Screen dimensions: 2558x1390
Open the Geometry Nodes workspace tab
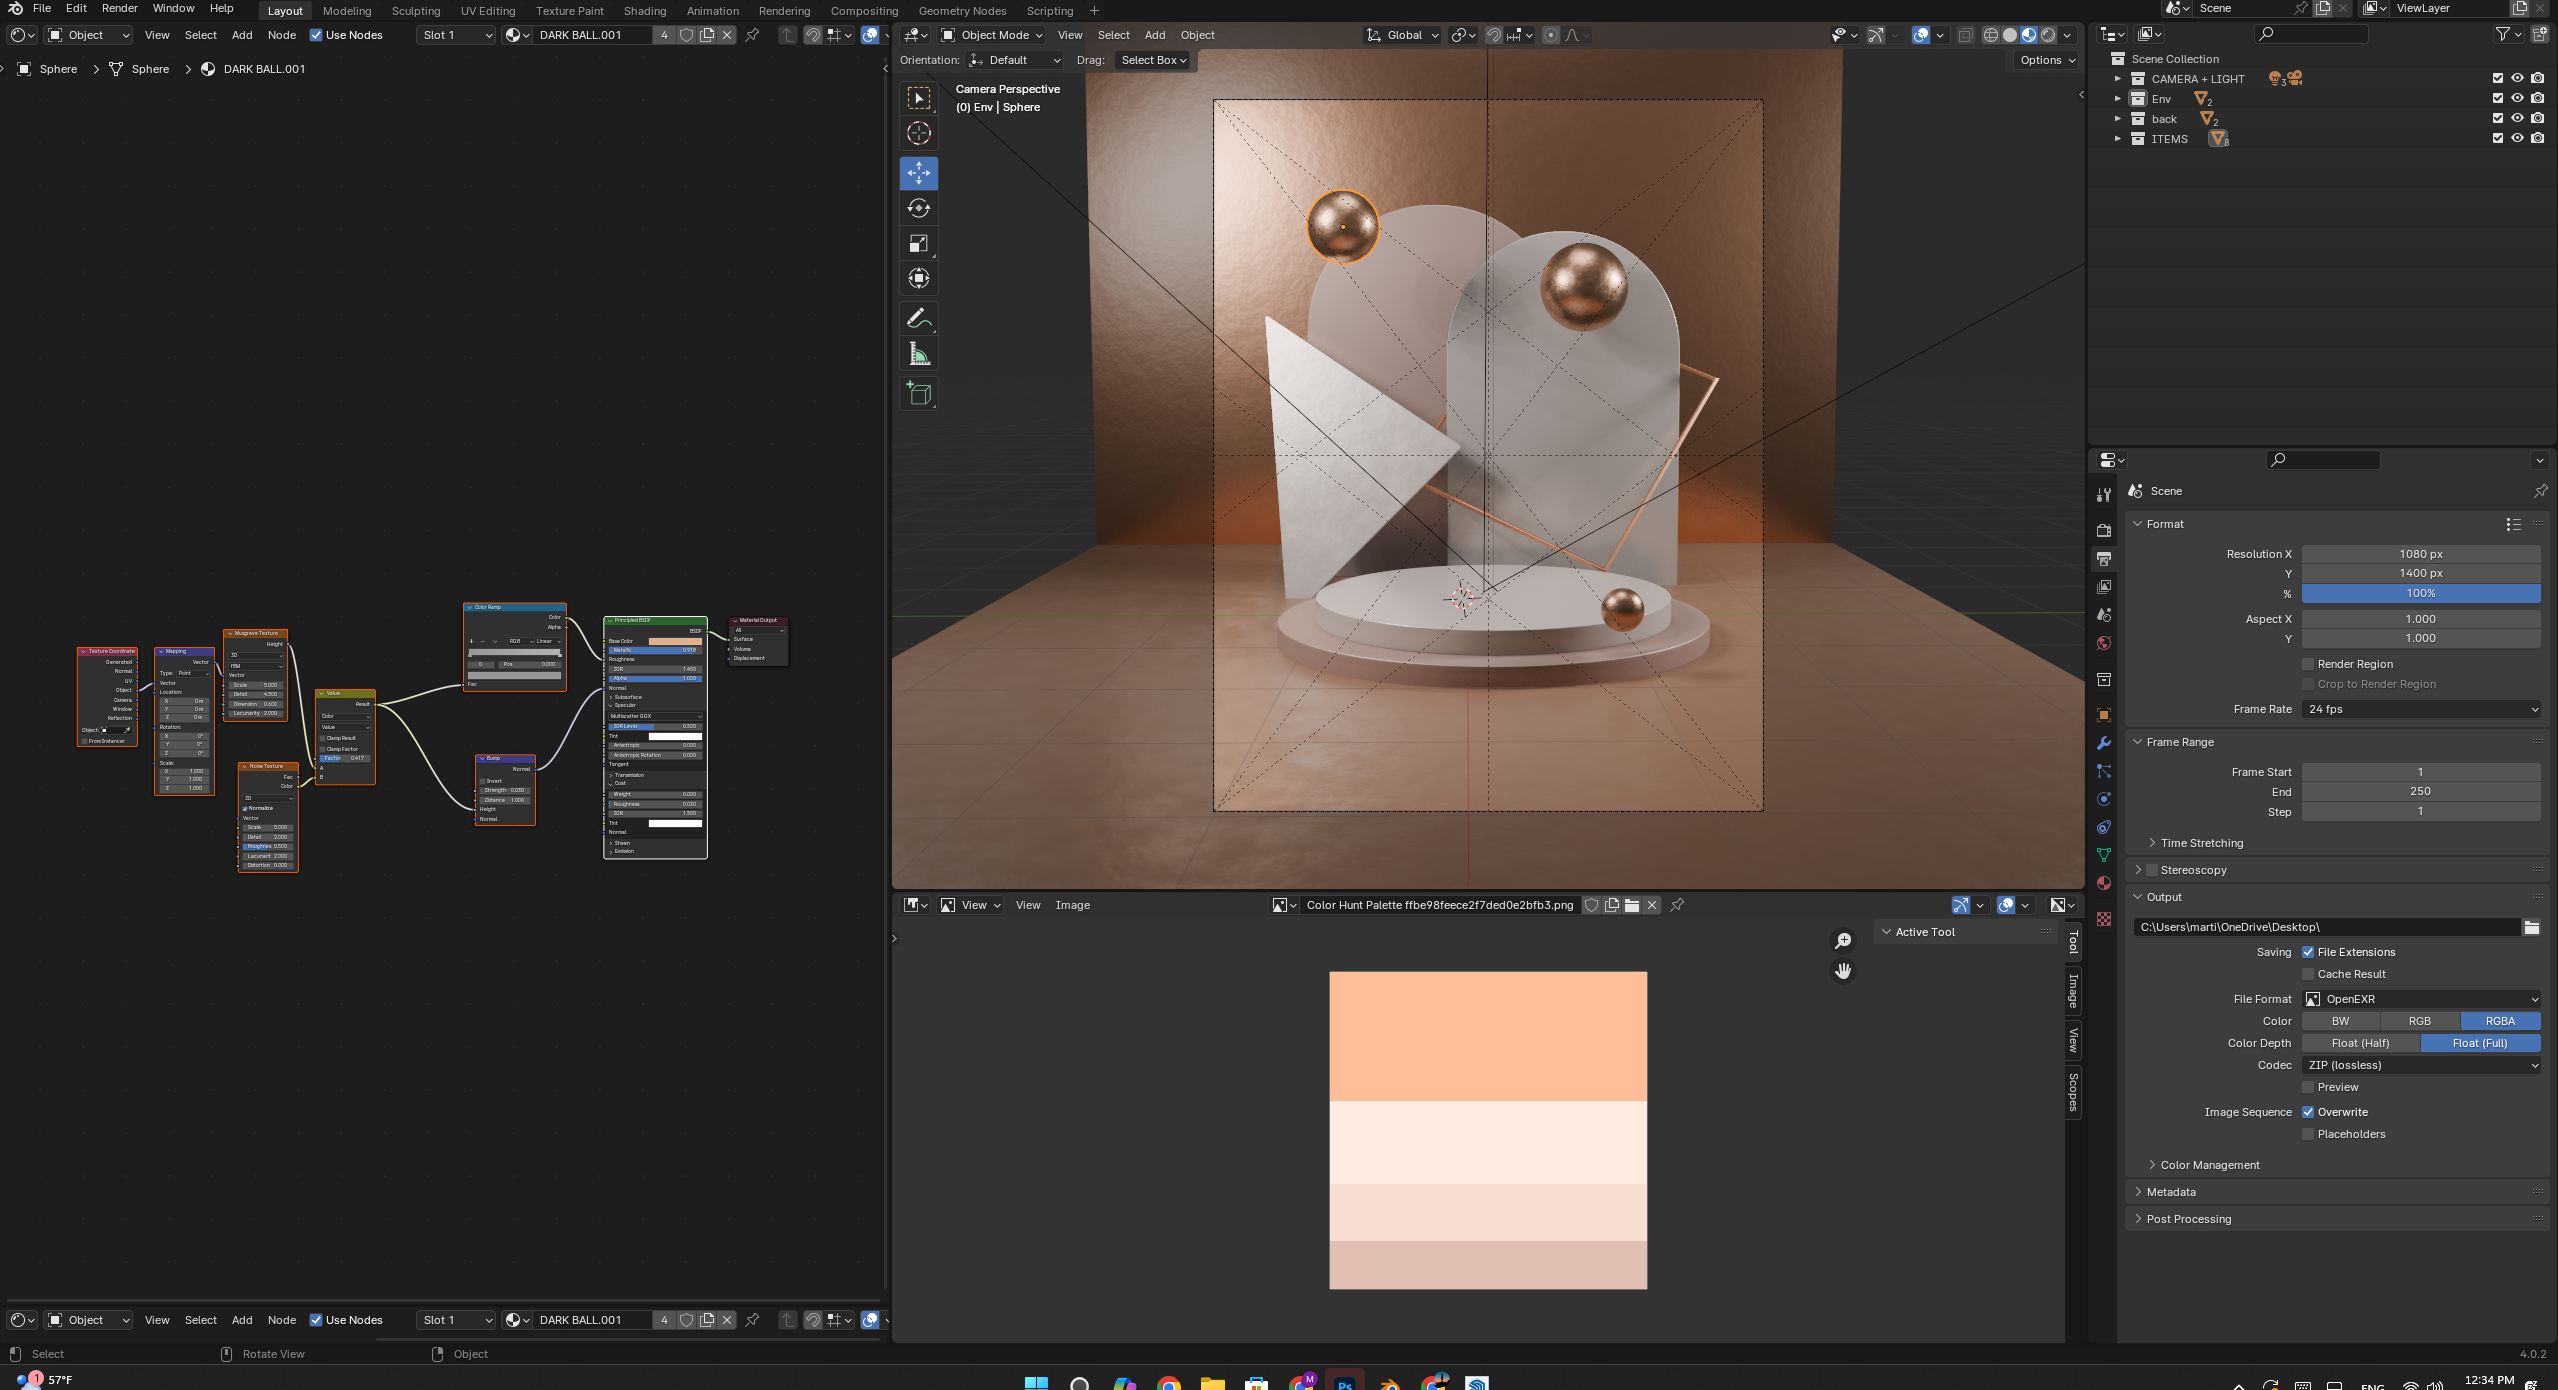click(x=962, y=11)
